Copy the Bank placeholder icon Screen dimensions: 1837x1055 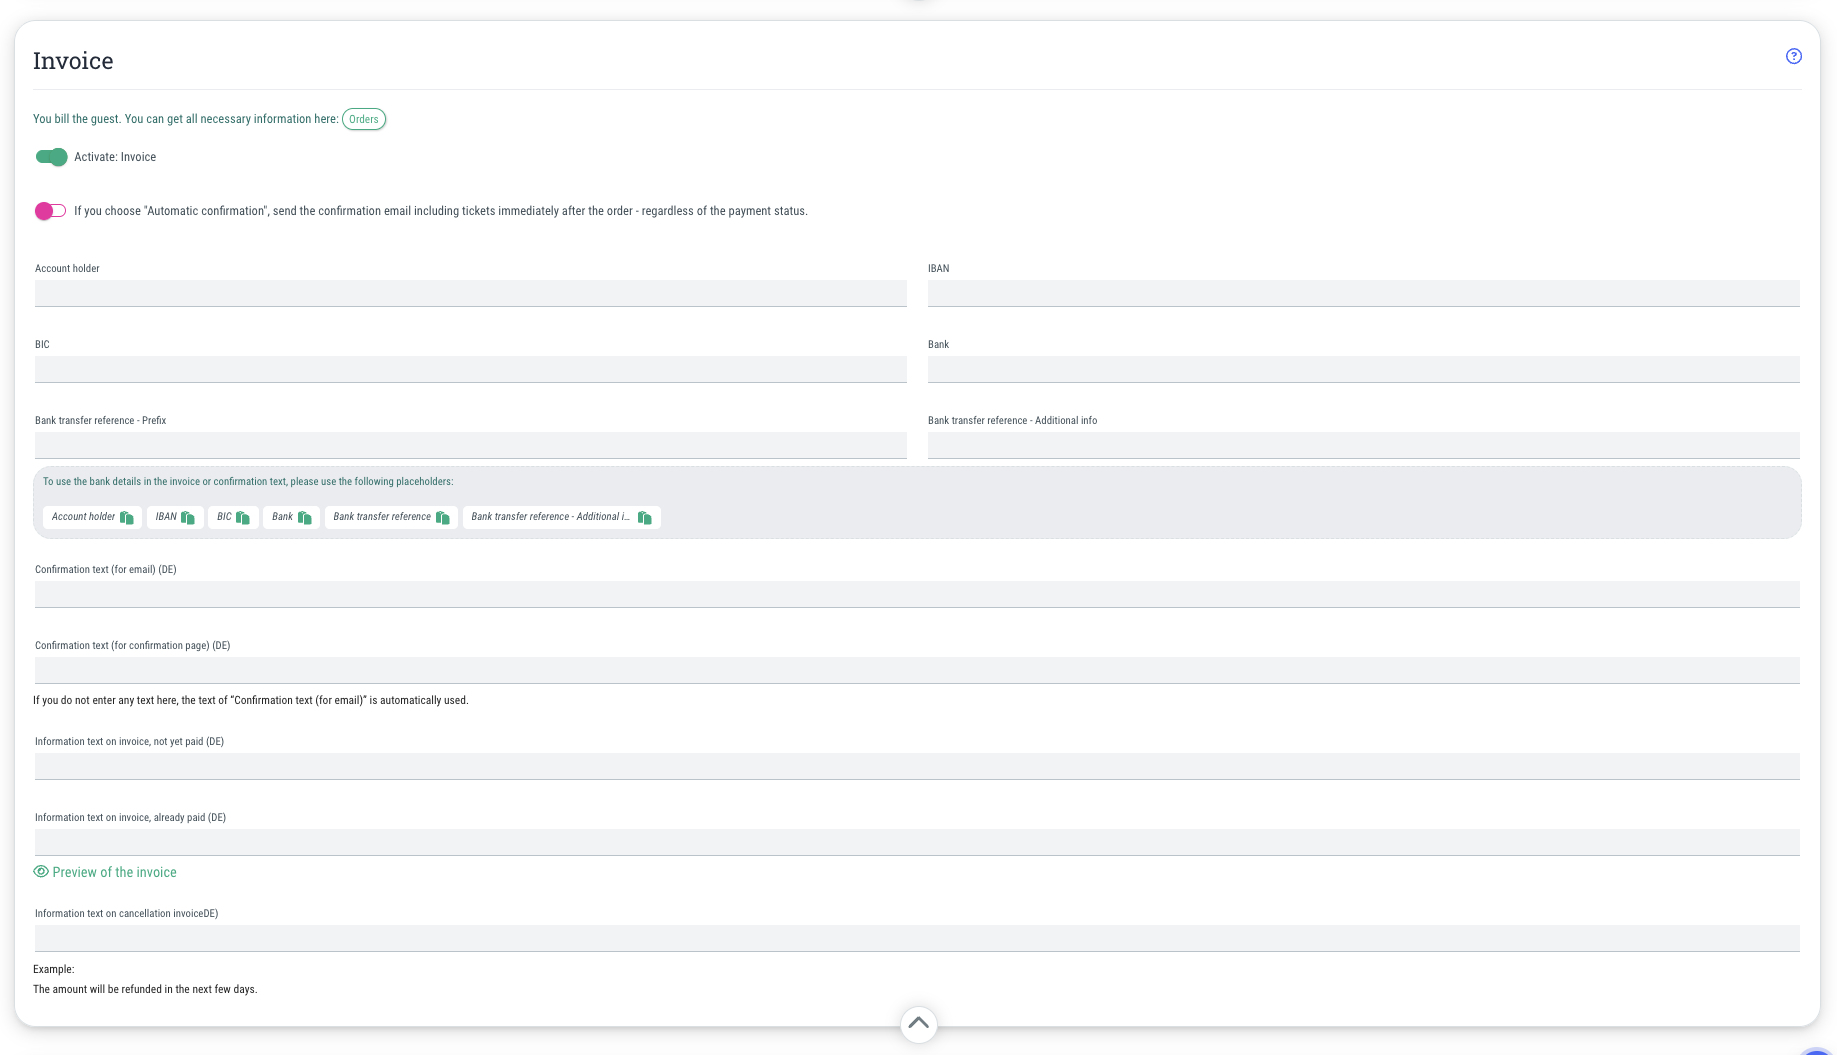pyautogui.click(x=305, y=518)
